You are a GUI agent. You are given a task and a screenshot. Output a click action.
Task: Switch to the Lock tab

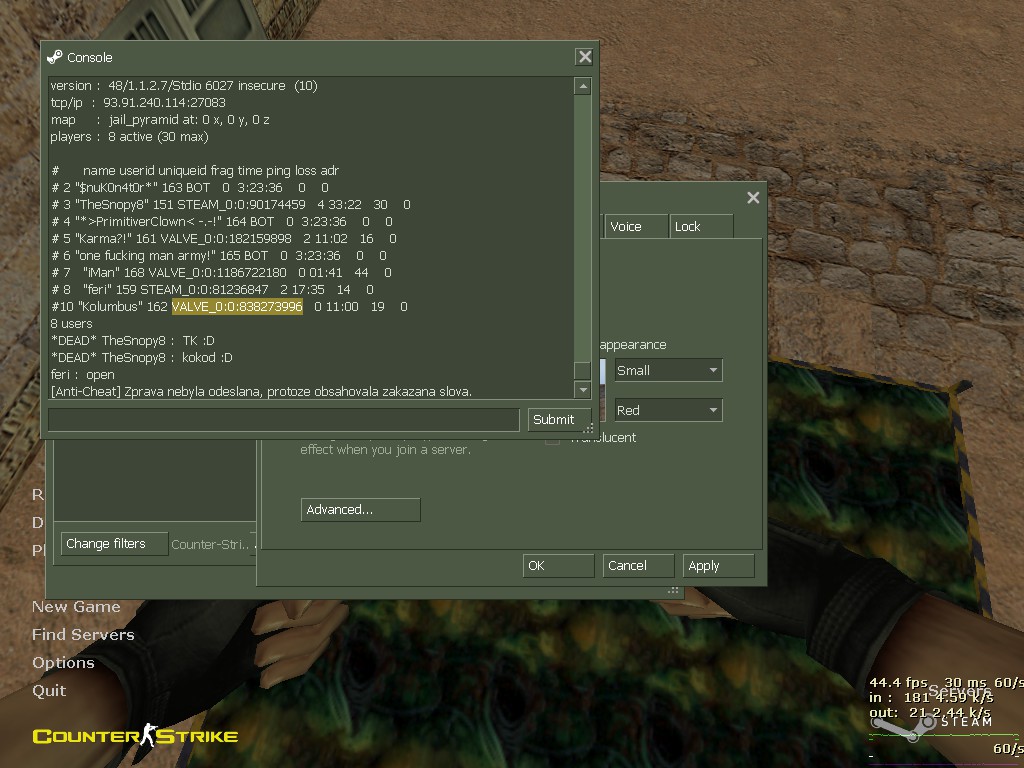[x=701, y=227]
